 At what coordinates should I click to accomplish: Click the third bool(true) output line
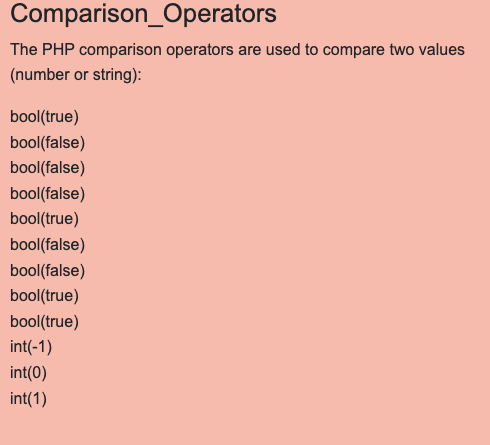(44, 296)
